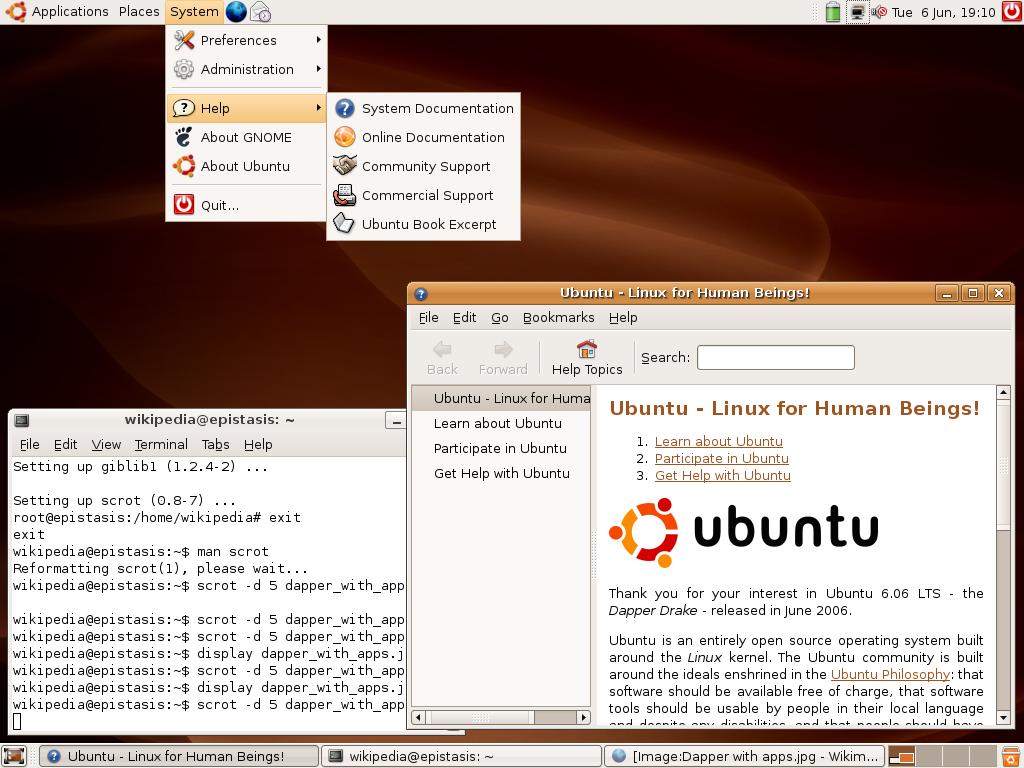
Task: Expand the Administration submenu
Action: [x=246, y=69]
